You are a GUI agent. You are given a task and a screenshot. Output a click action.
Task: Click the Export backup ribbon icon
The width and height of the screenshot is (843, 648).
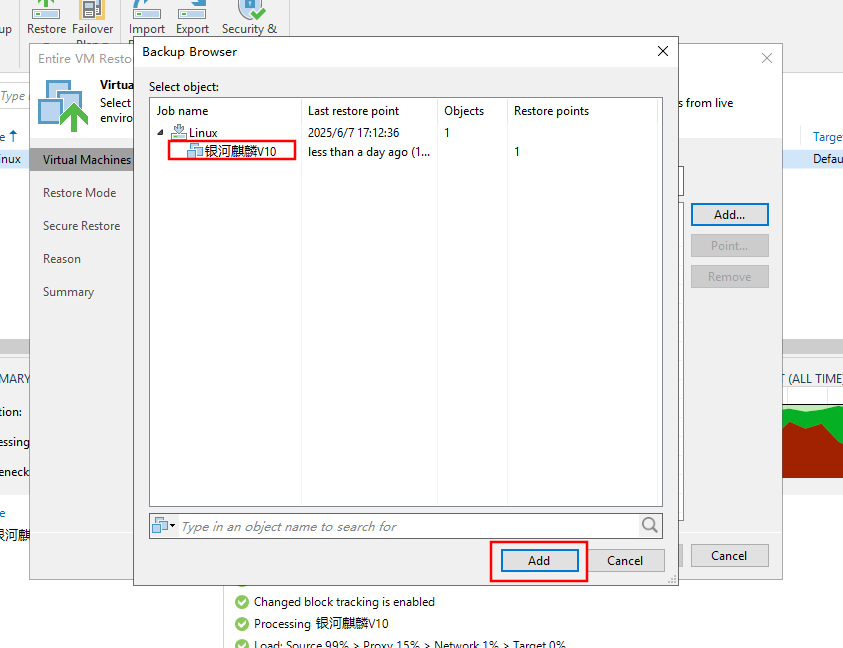click(x=192, y=18)
